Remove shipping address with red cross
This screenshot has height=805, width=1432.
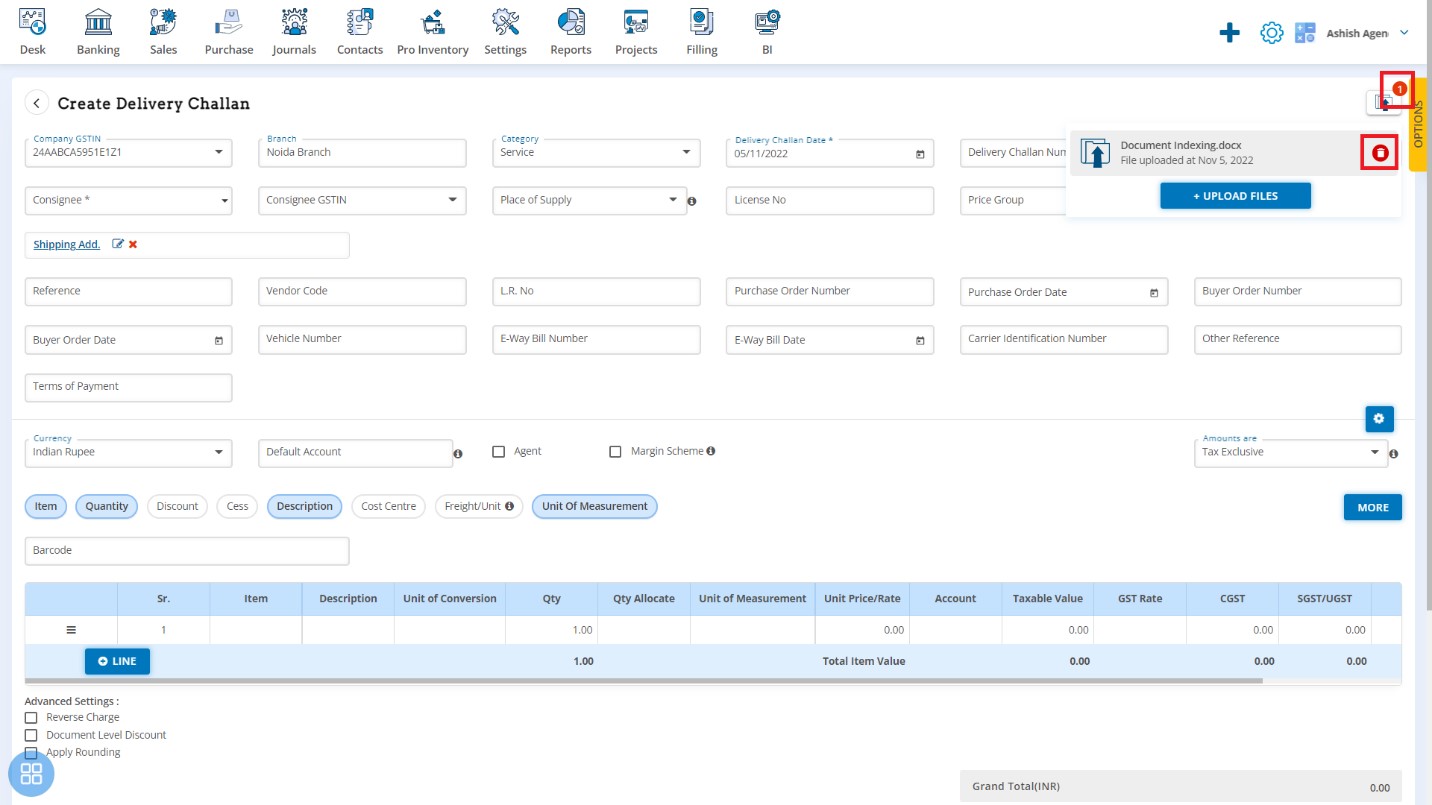coord(133,244)
